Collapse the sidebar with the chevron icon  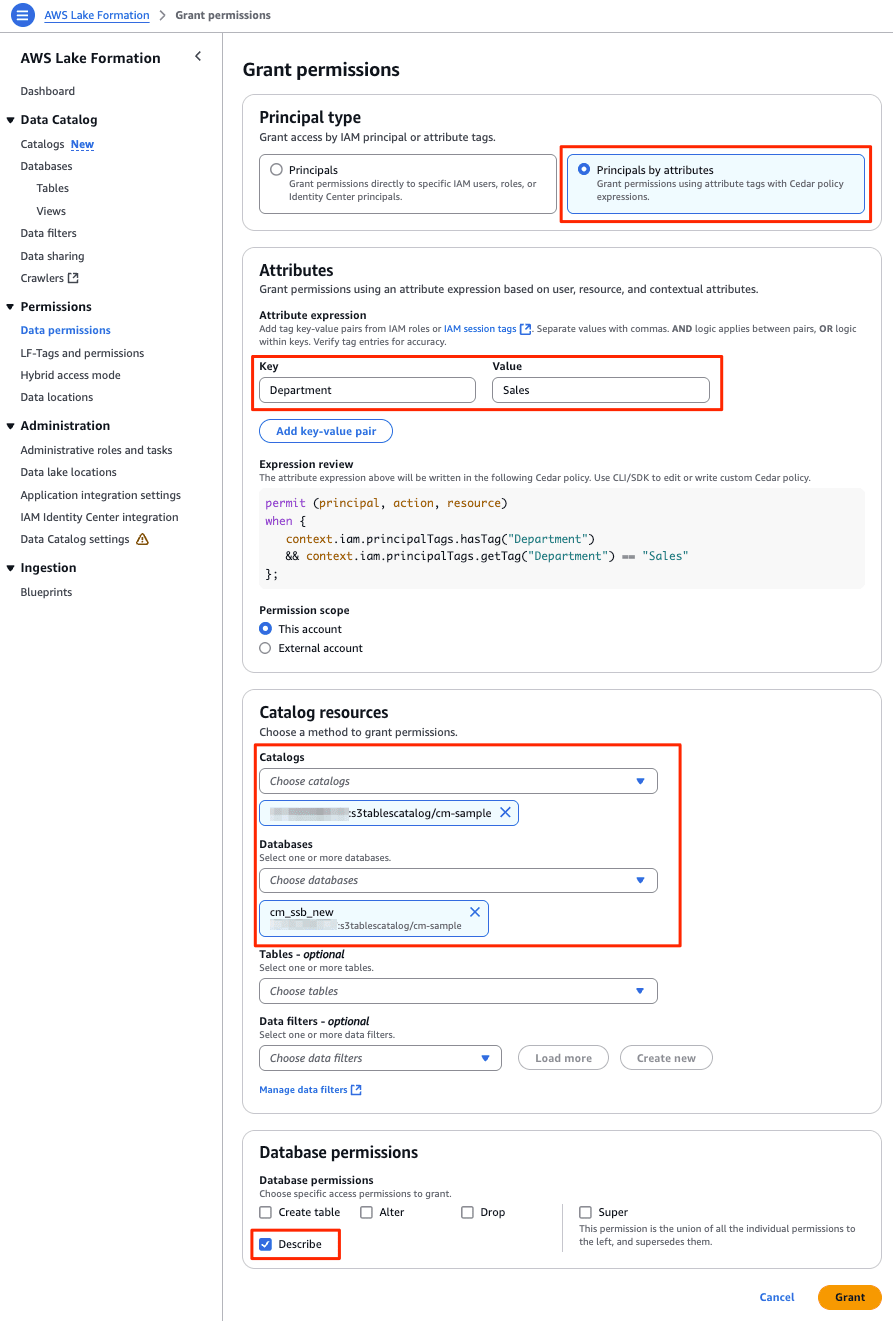198,56
